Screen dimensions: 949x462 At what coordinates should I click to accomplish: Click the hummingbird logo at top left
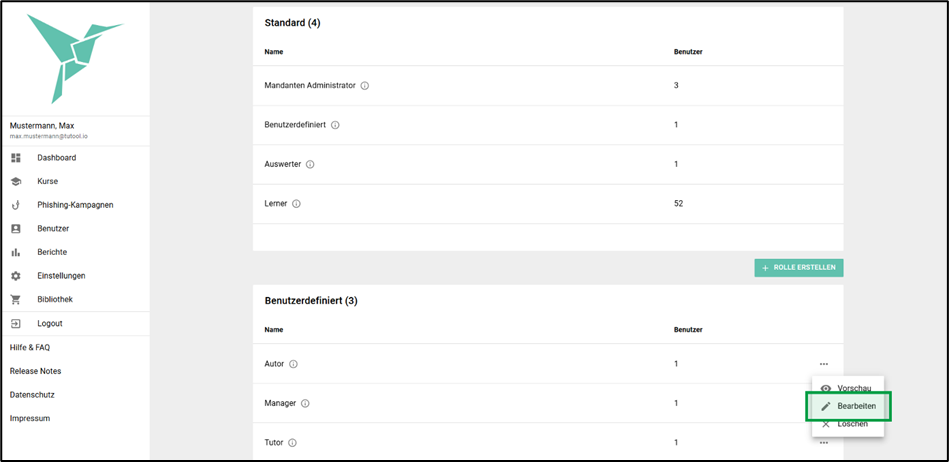click(x=75, y=58)
